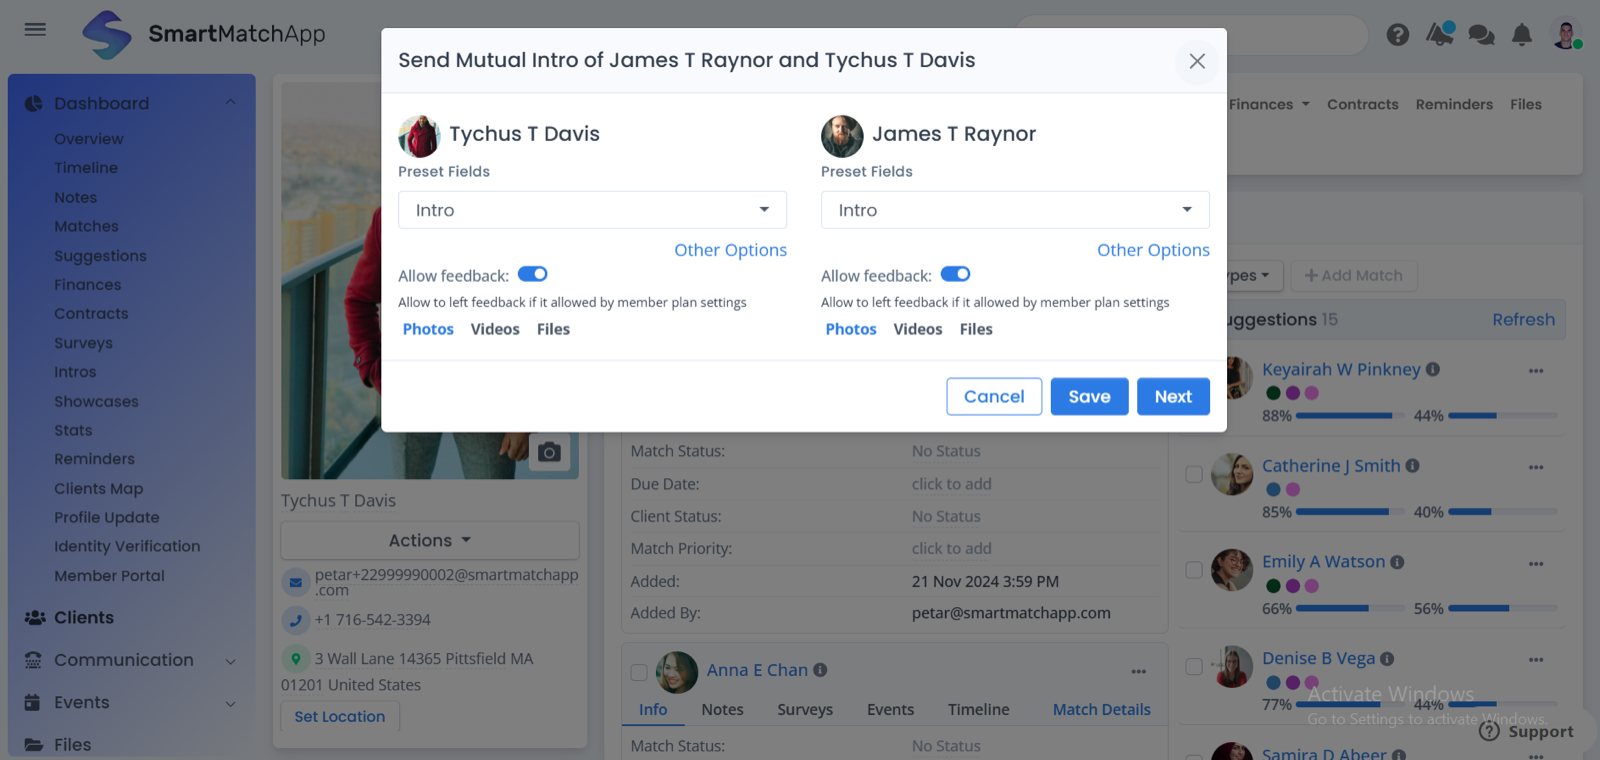This screenshot has width=1600, height=760.
Task: Open the Actions dropdown
Action: 430,540
